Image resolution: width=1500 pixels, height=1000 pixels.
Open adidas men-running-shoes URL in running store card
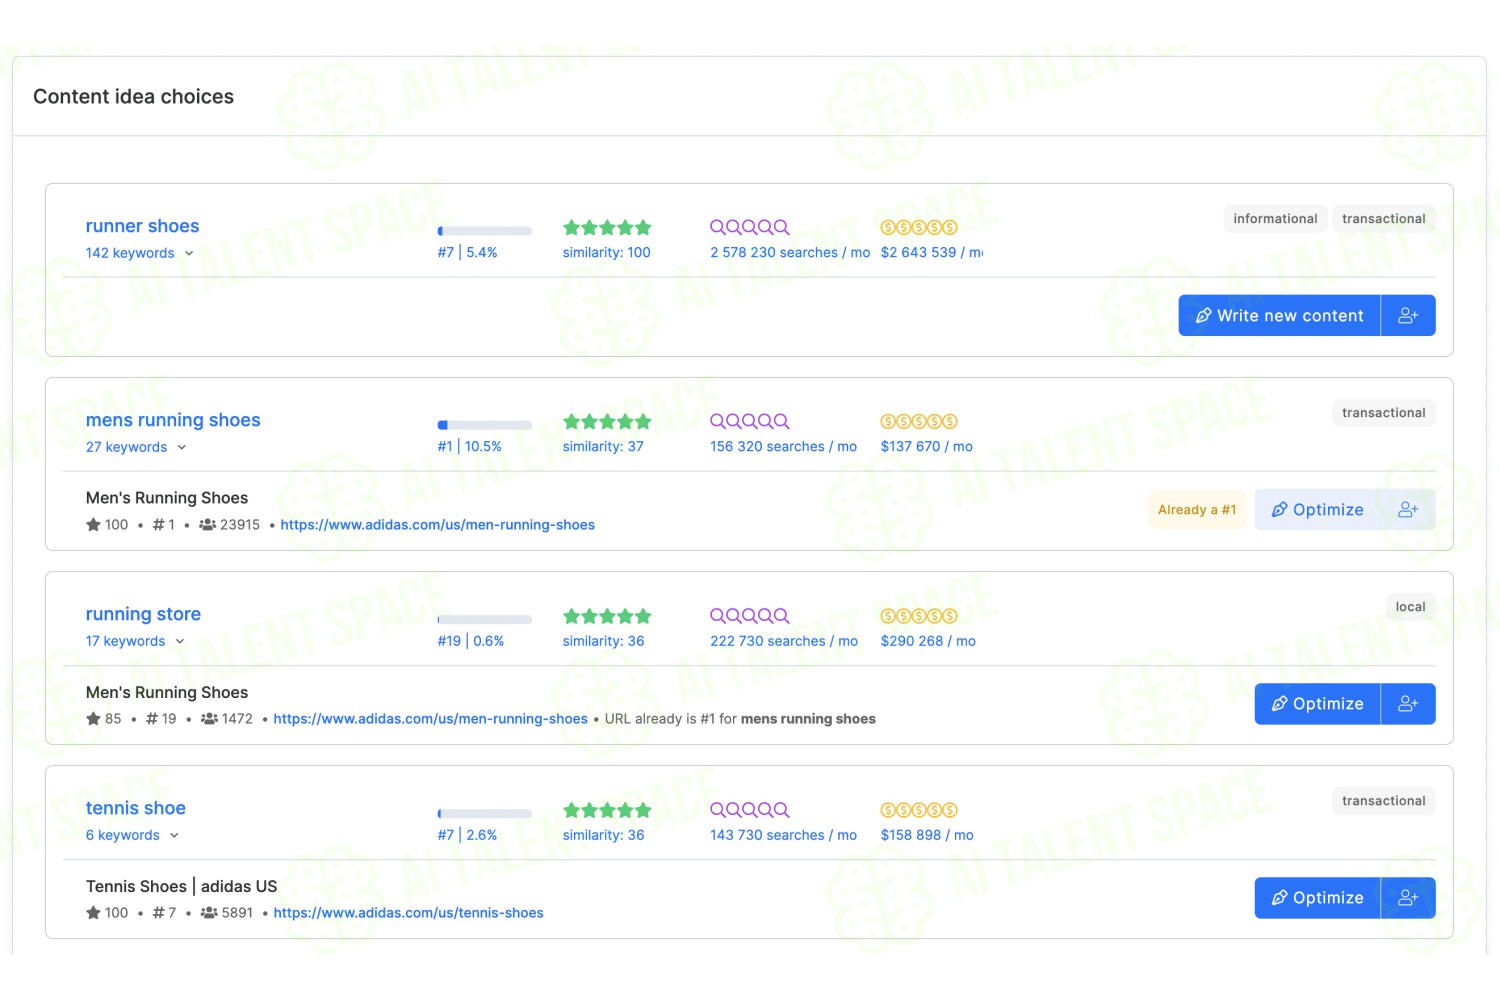click(430, 718)
